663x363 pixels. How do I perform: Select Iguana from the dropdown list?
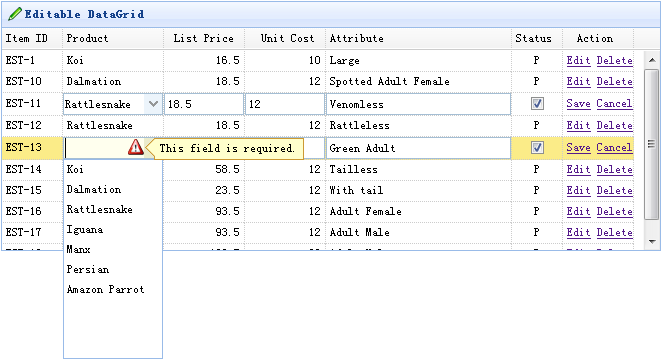click(85, 230)
